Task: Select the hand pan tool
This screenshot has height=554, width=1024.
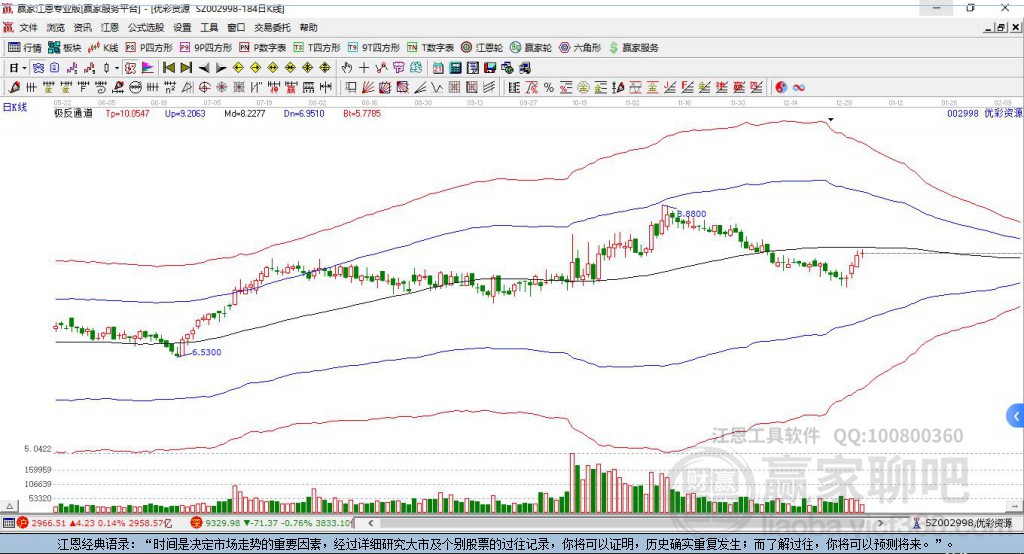Action: click(347, 68)
